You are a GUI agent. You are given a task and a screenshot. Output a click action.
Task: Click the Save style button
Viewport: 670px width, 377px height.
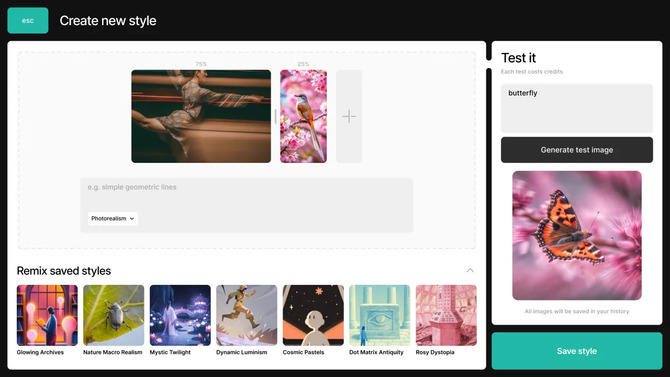577,351
